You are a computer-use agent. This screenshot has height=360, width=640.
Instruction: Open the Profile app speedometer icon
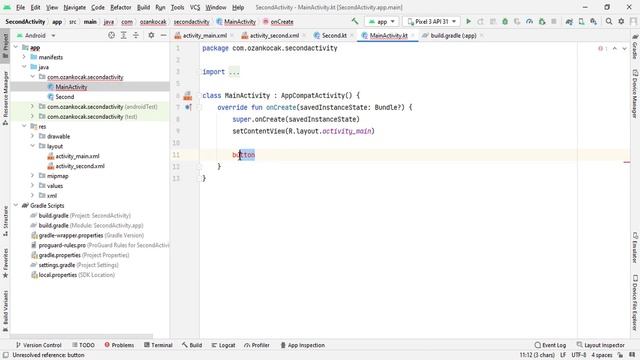pos(529,21)
